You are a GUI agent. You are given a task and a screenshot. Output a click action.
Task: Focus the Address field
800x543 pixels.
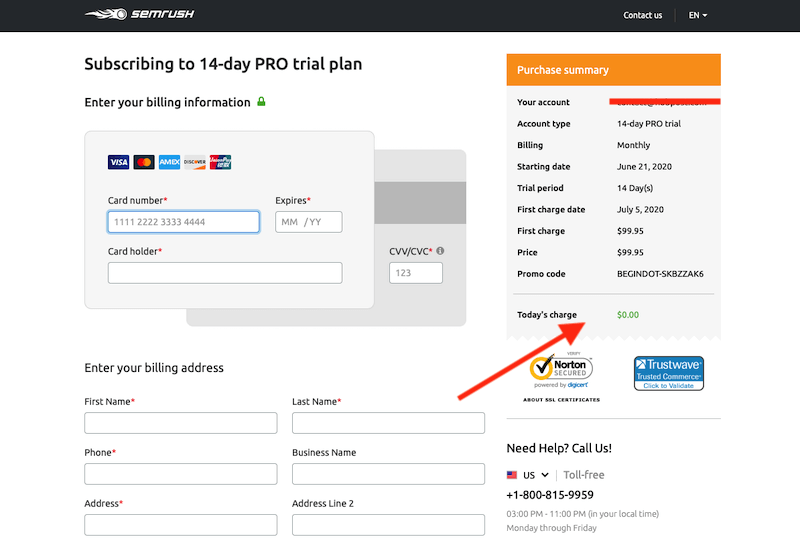coord(181,525)
